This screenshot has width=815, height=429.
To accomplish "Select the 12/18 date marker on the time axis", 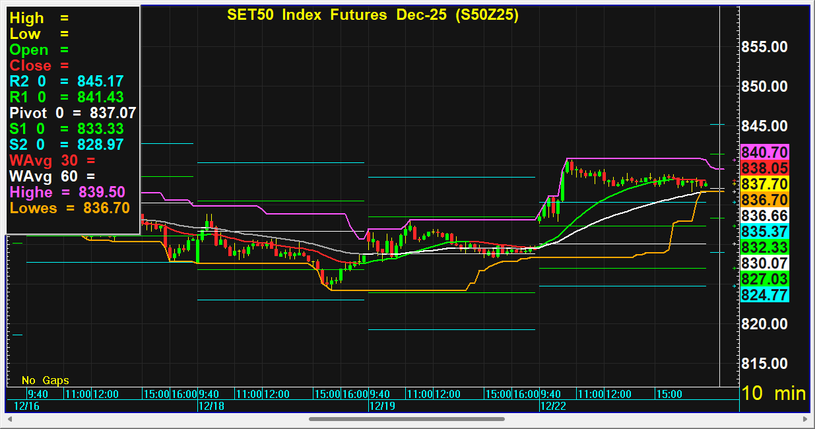I will coord(210,407).
